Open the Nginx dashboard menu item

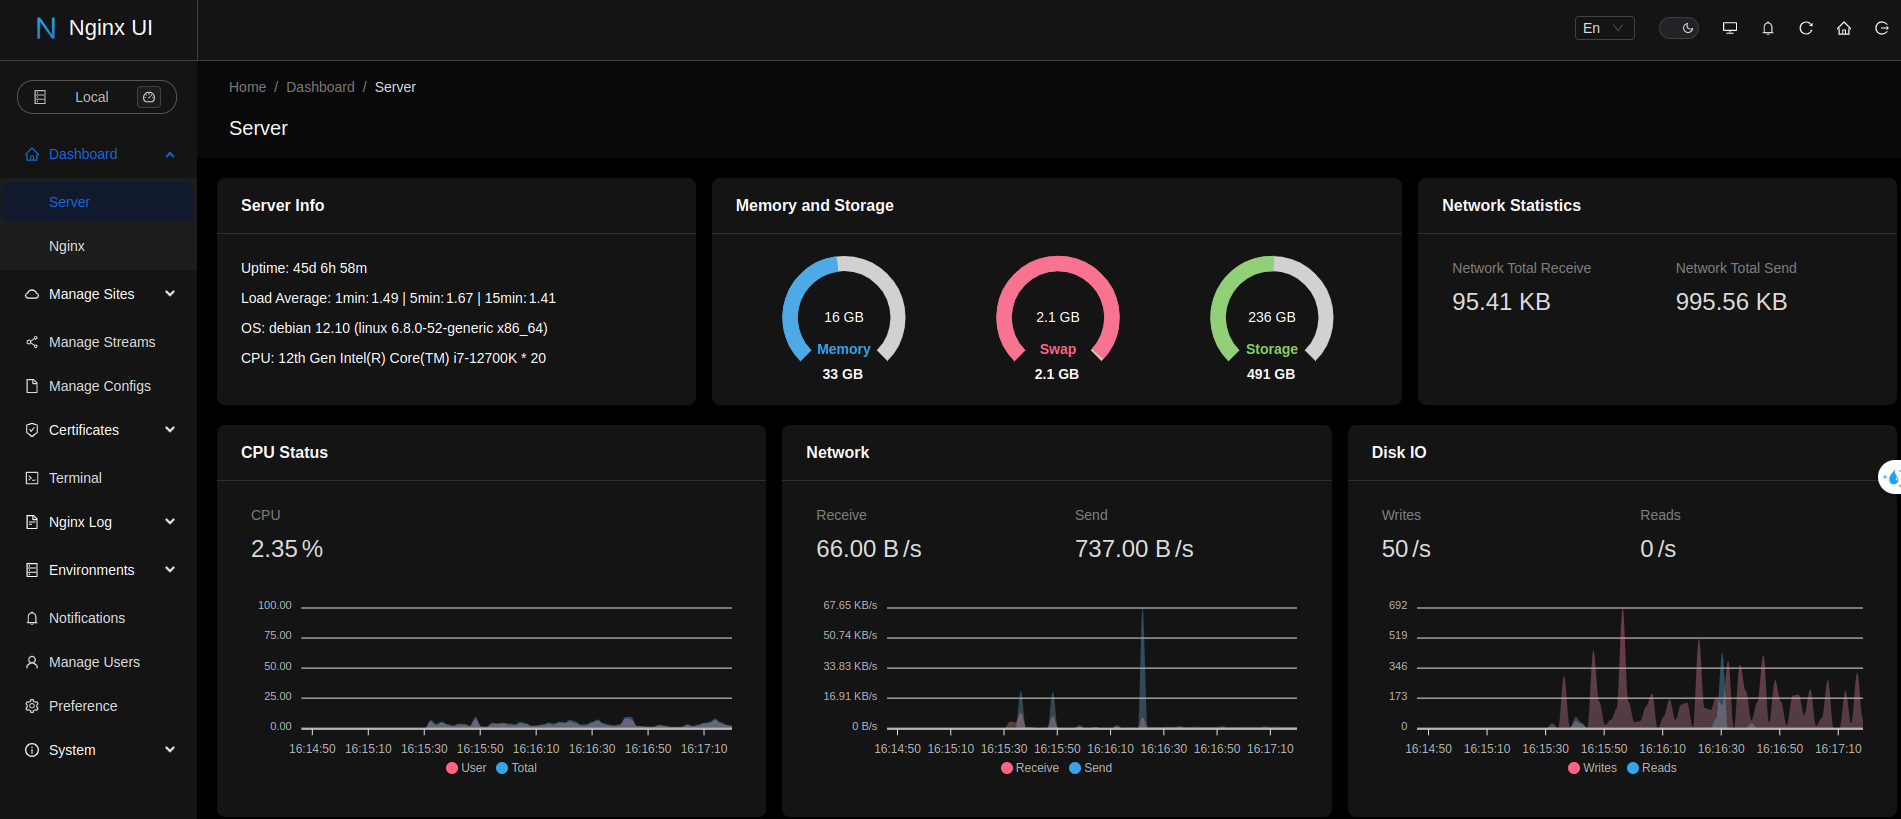[67, 246]
